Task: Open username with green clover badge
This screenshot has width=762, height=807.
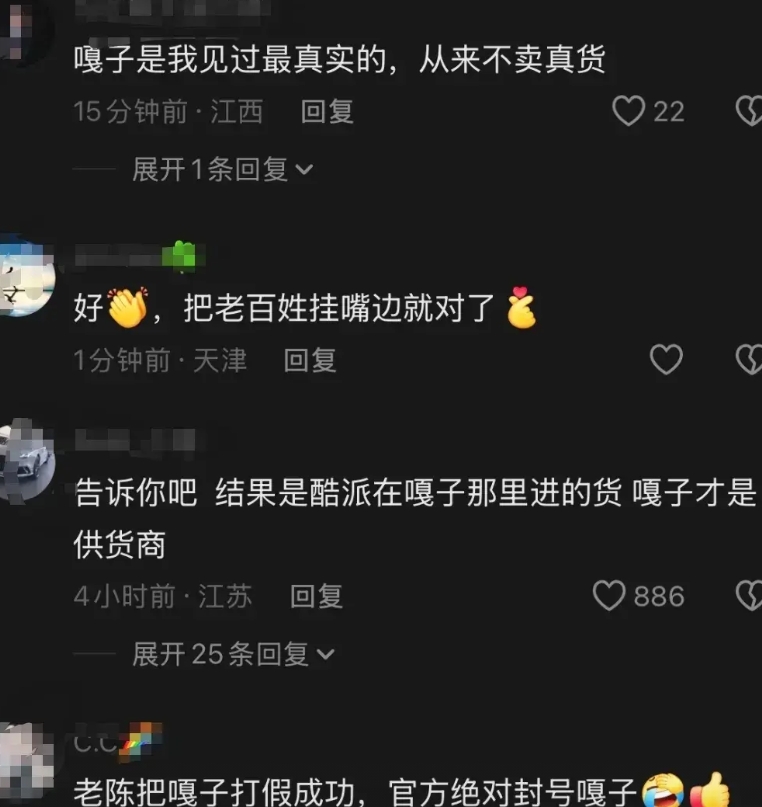Action: pos(140,255)
